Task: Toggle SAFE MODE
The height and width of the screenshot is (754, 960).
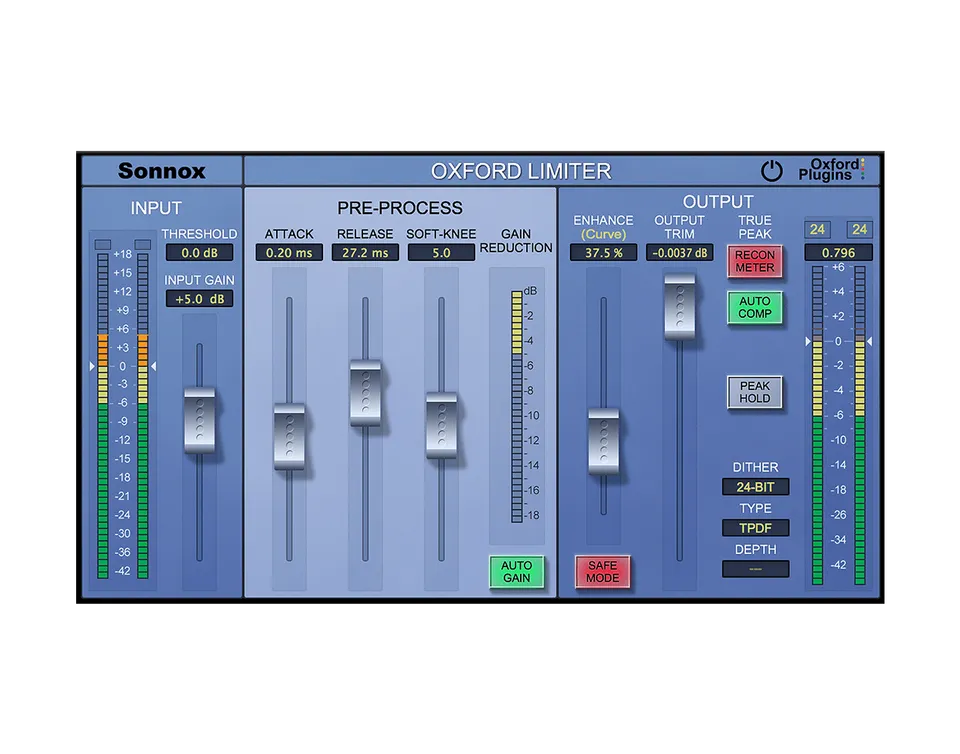Action: (602, 572)
